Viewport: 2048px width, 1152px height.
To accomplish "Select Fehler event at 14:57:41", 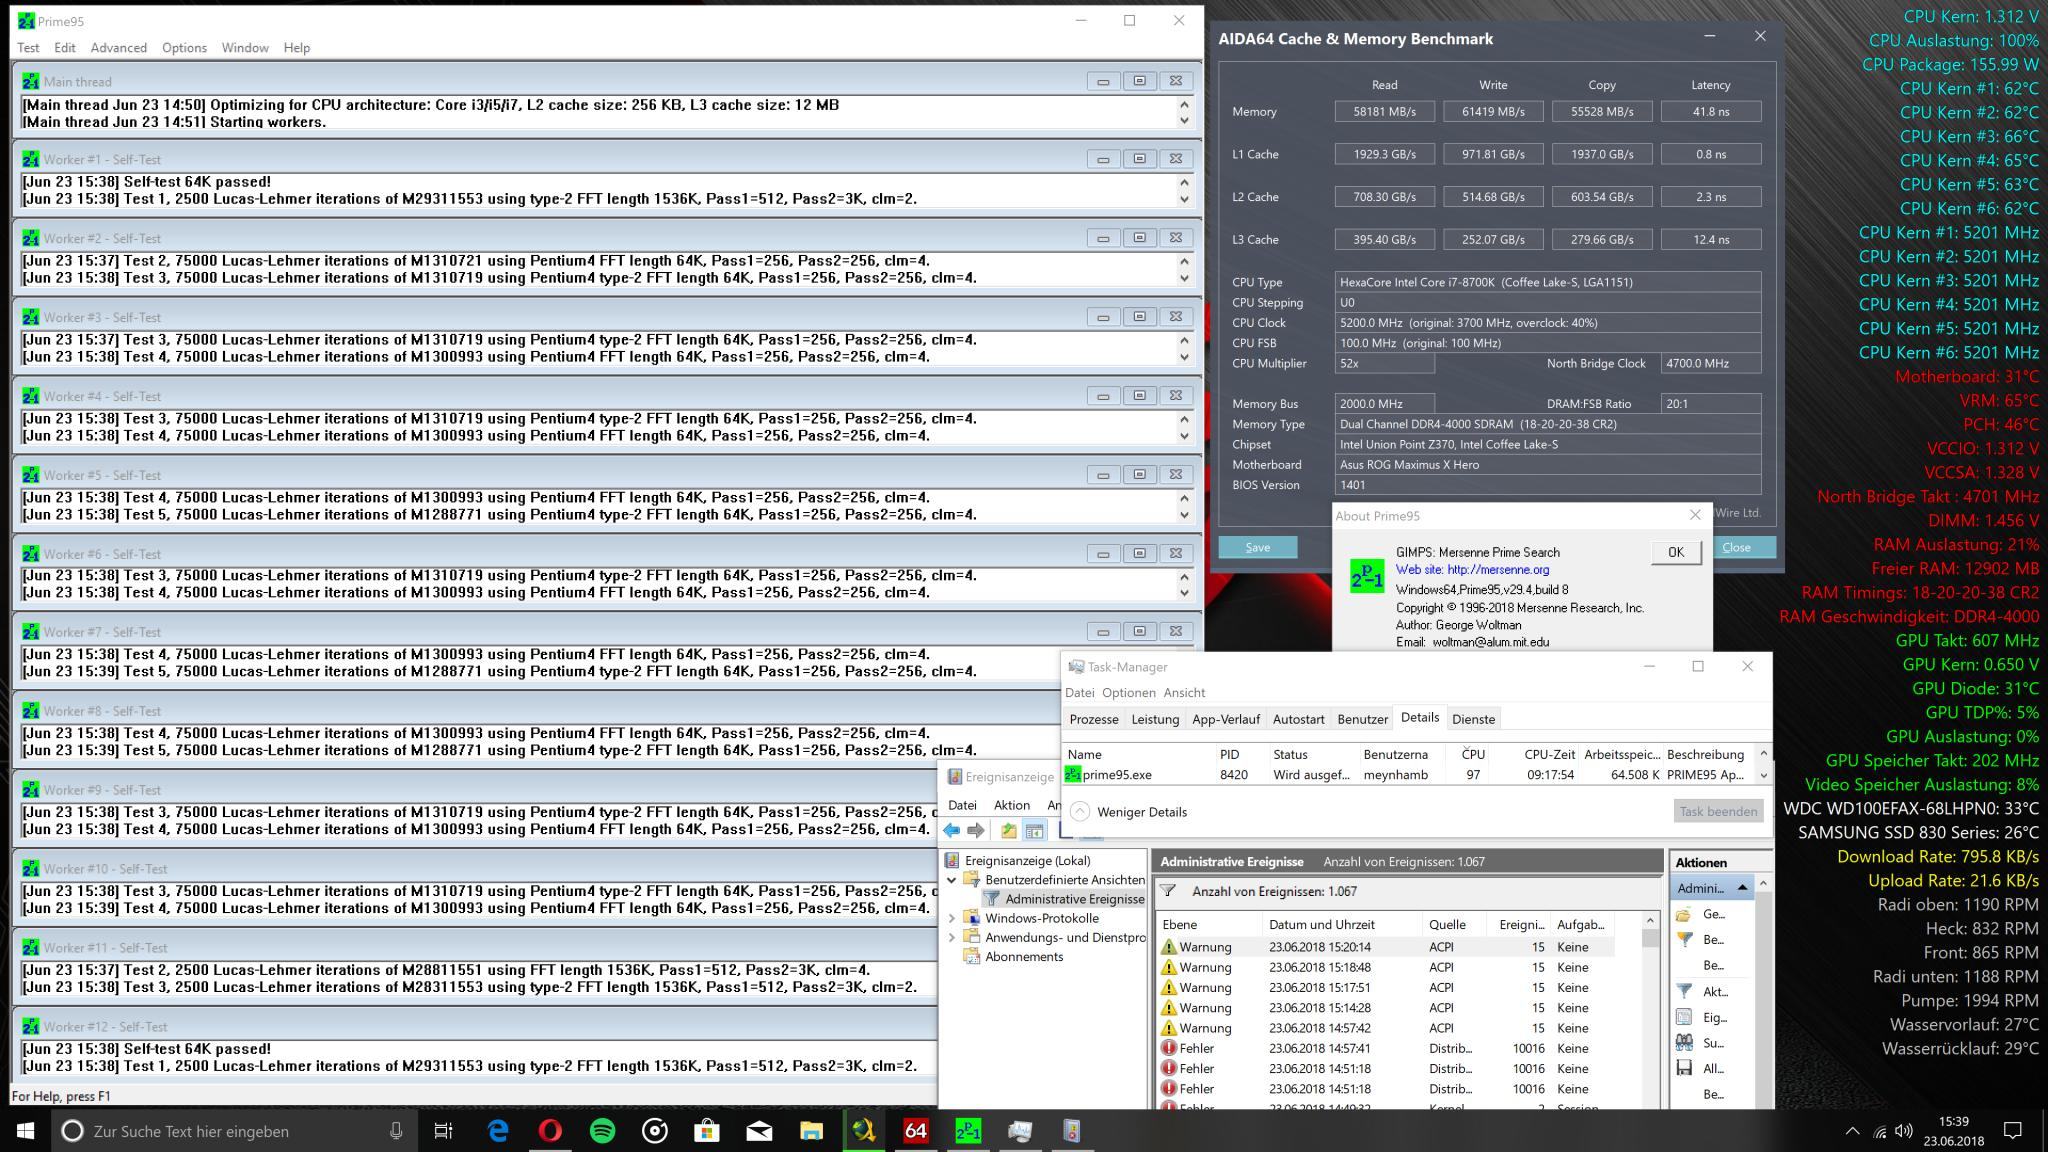I will 1386,1048.
